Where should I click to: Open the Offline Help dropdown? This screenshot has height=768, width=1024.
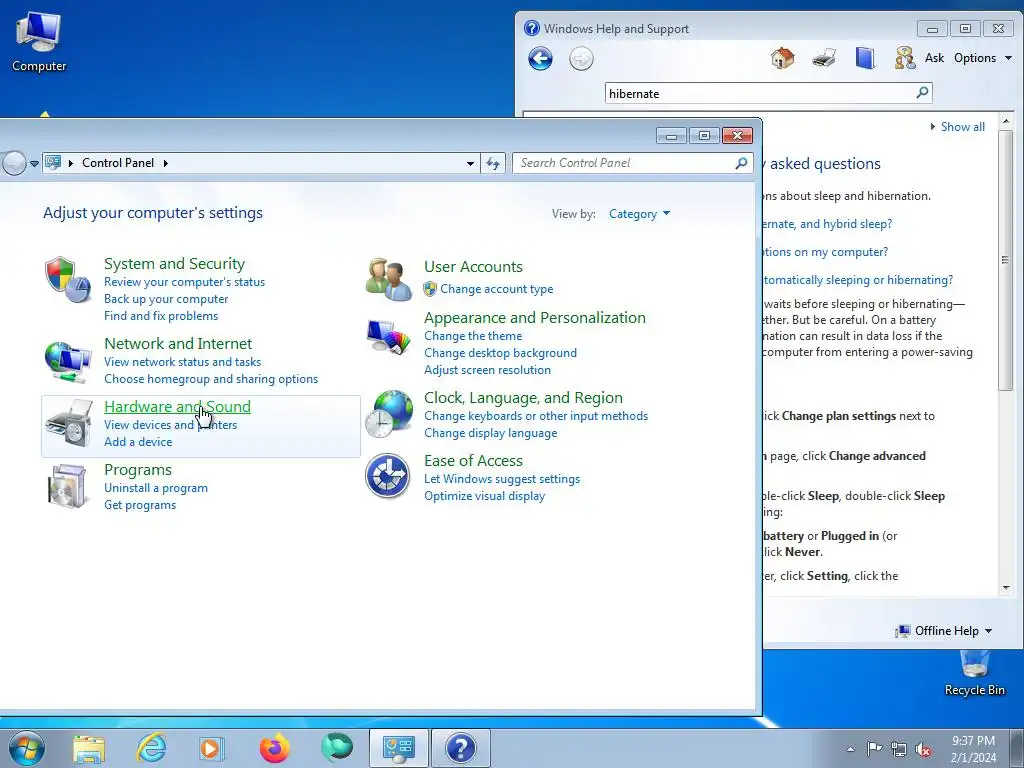click(944, 631)
